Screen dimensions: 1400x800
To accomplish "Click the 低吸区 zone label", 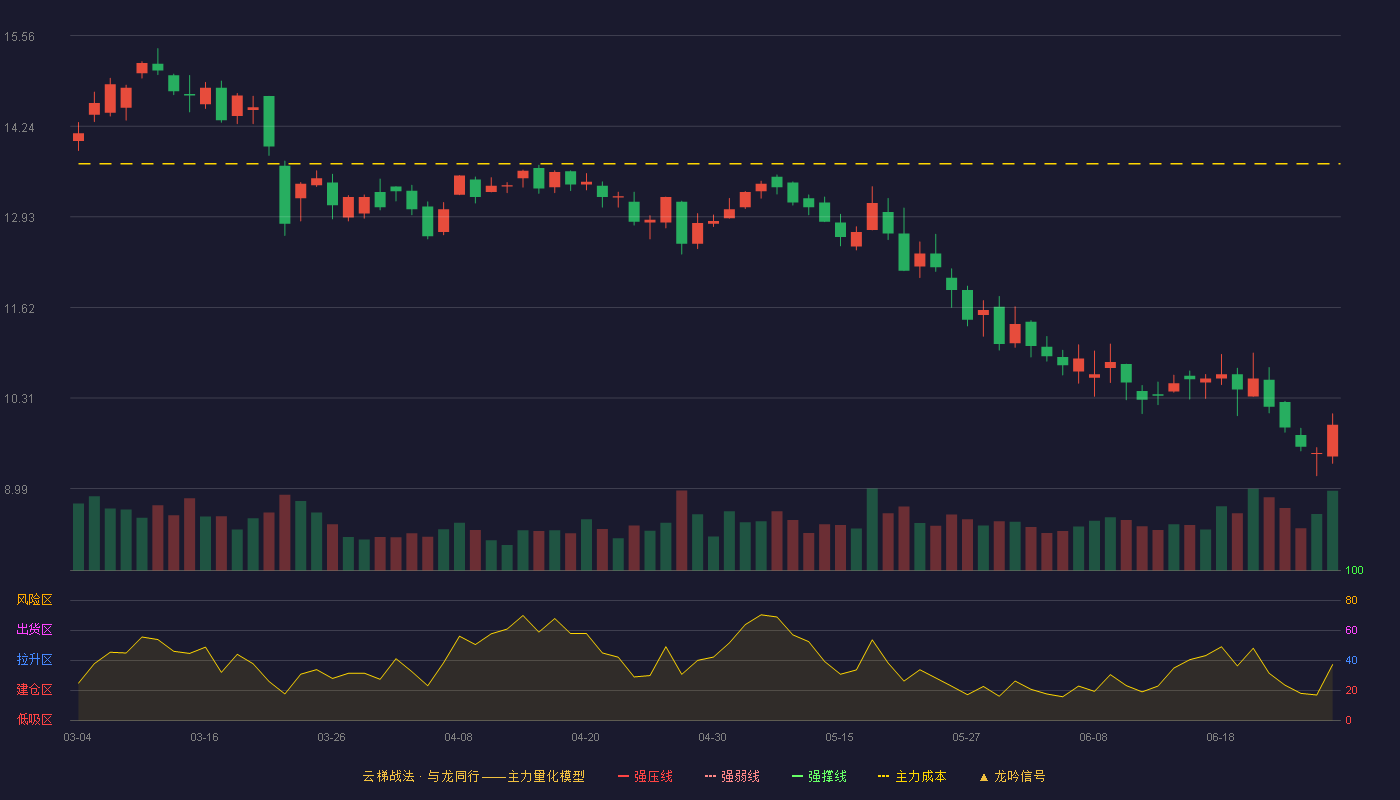I will [34, 718].
